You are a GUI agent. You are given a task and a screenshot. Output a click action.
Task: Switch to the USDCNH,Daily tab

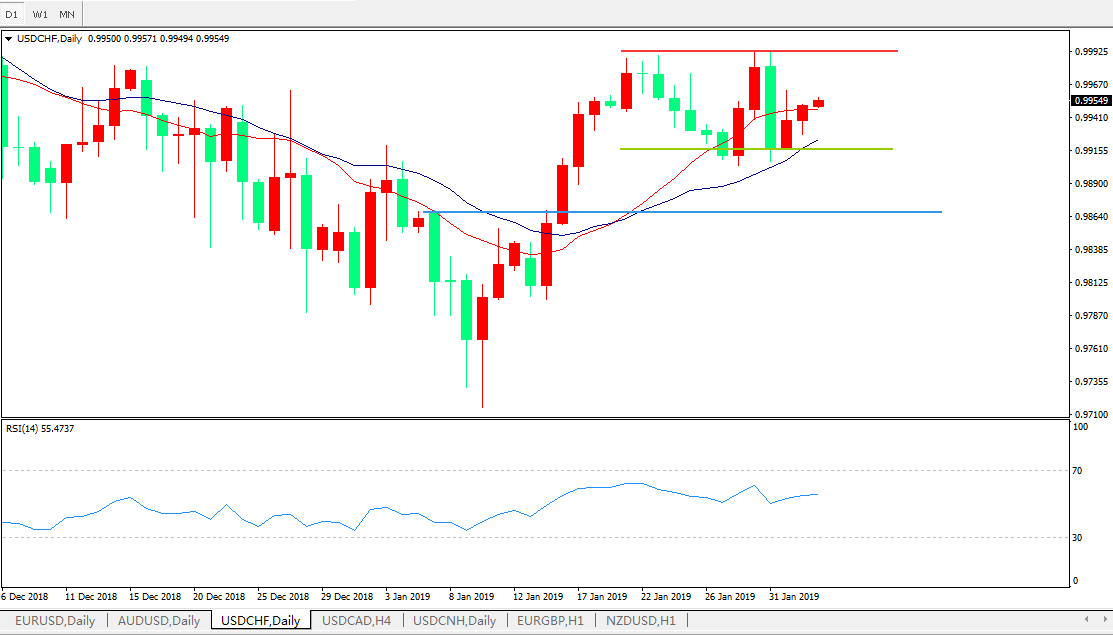(x=454, y=621)
